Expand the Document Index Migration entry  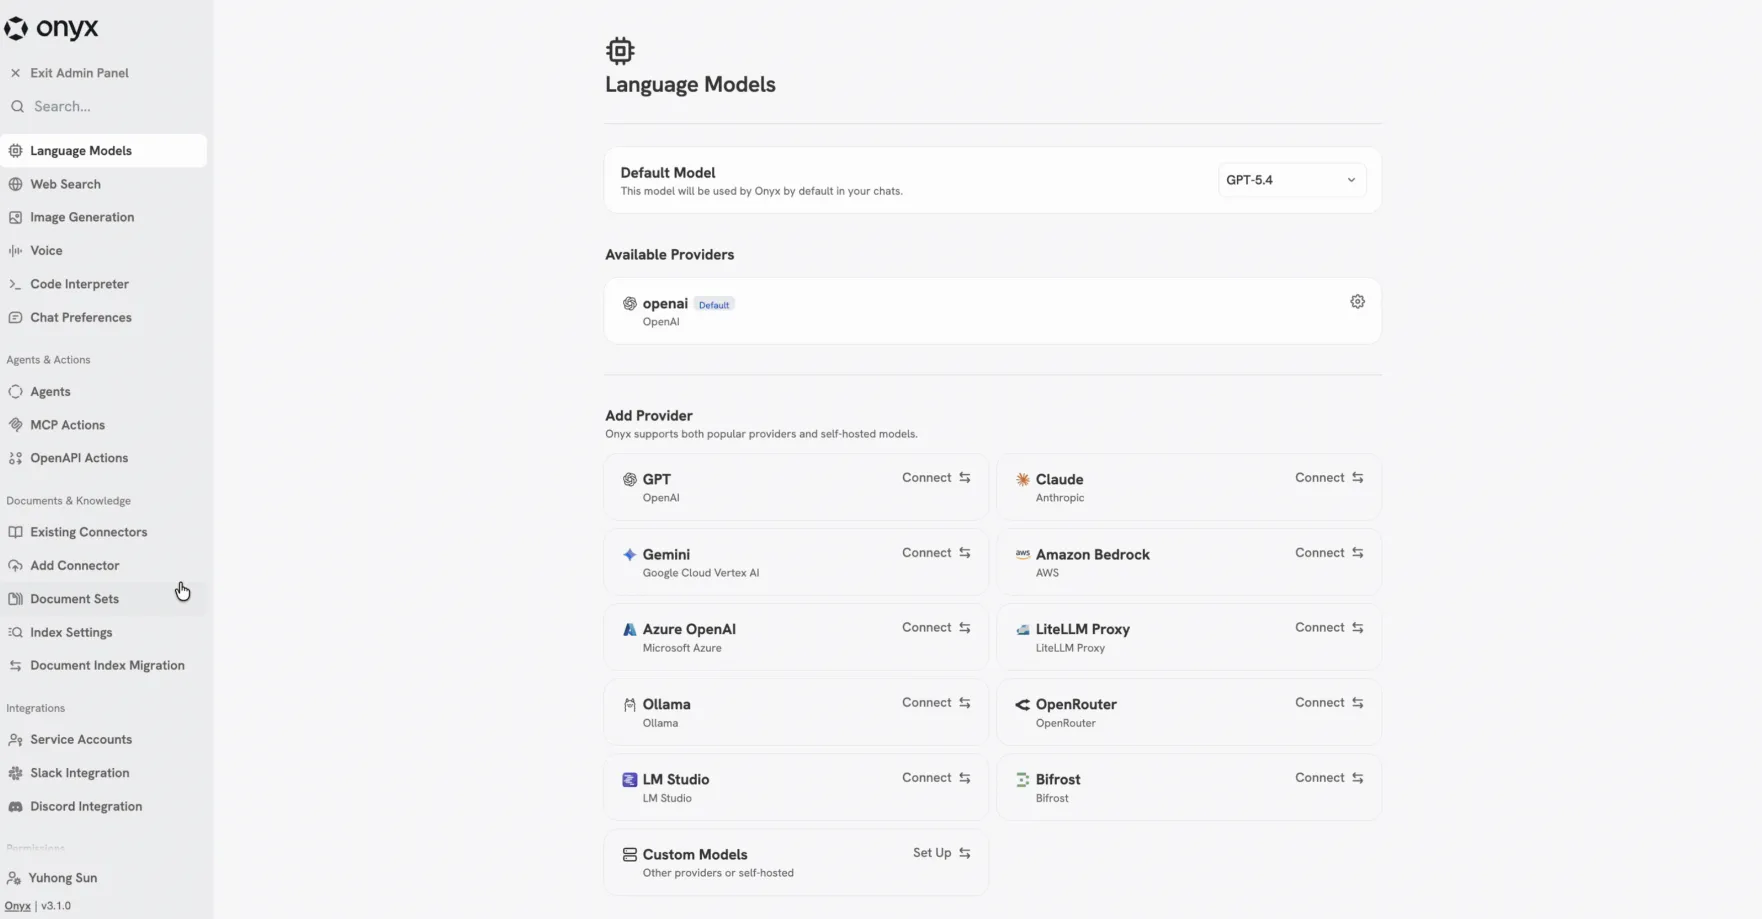[x=106, y=665]
